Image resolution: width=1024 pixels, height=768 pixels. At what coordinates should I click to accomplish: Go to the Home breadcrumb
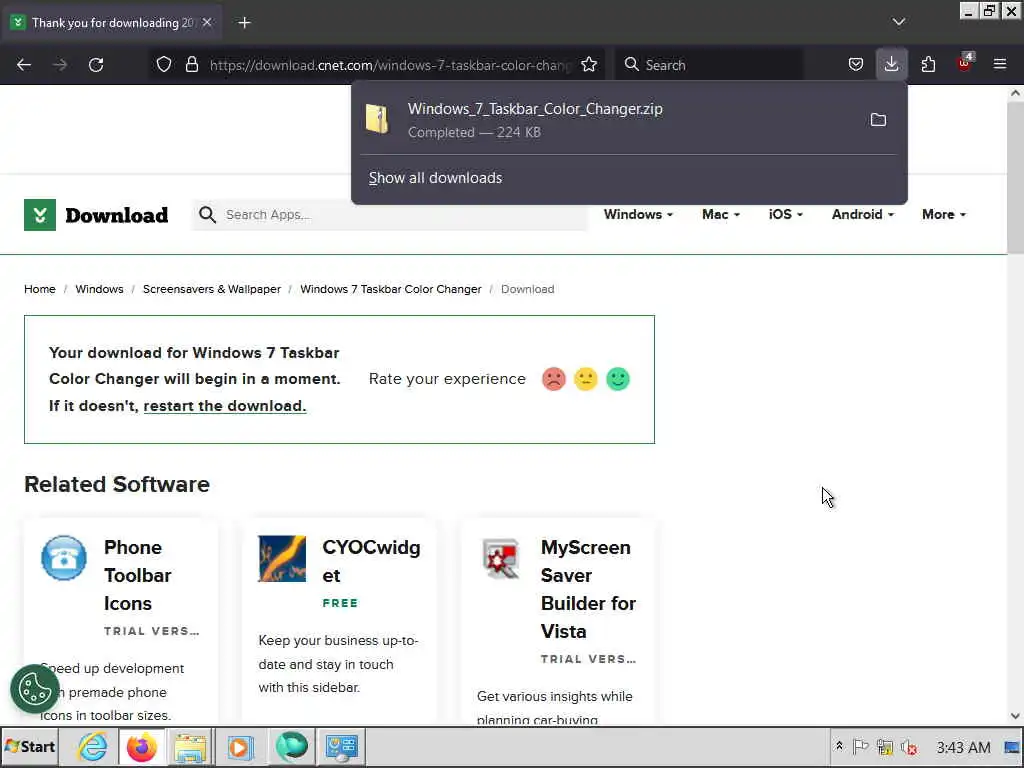pos(40,289)
